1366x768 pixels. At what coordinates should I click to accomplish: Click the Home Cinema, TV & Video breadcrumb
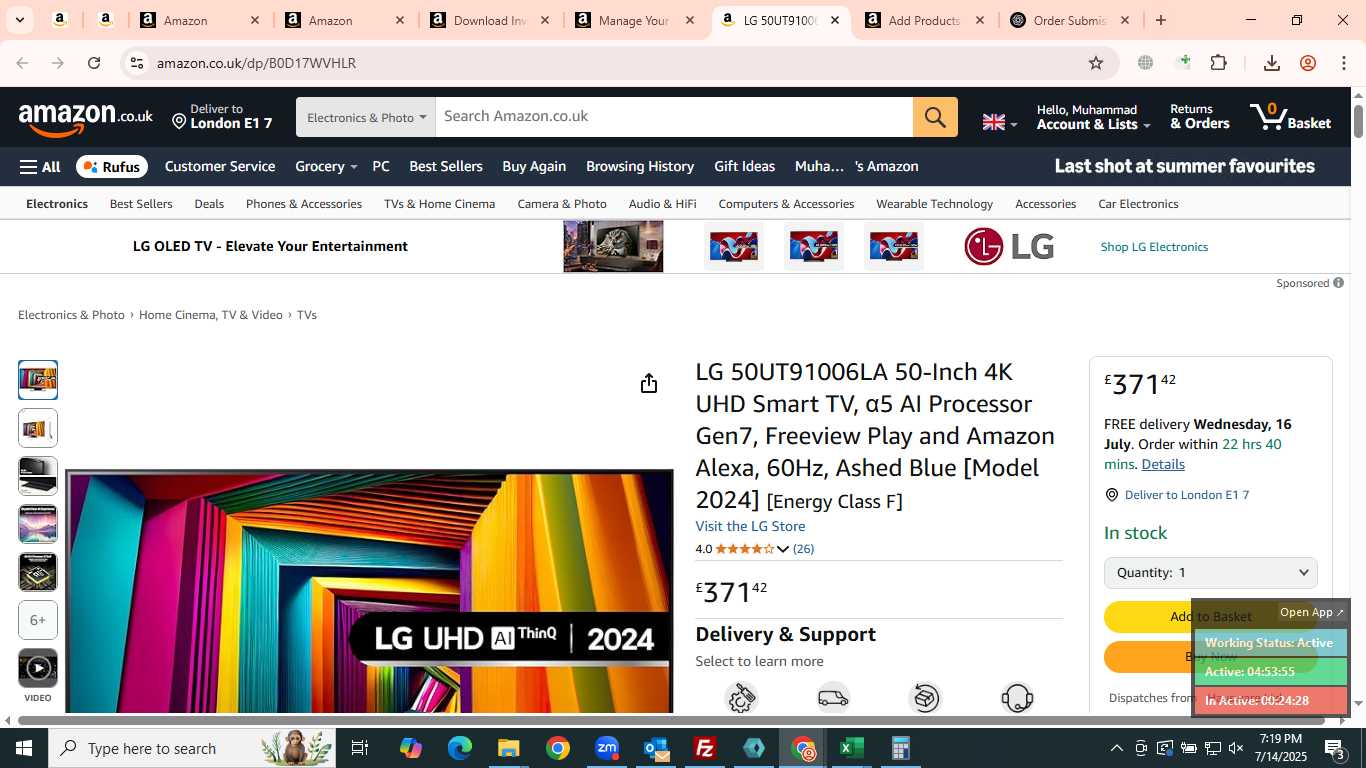pyautogui.click(x=211, y=315)
